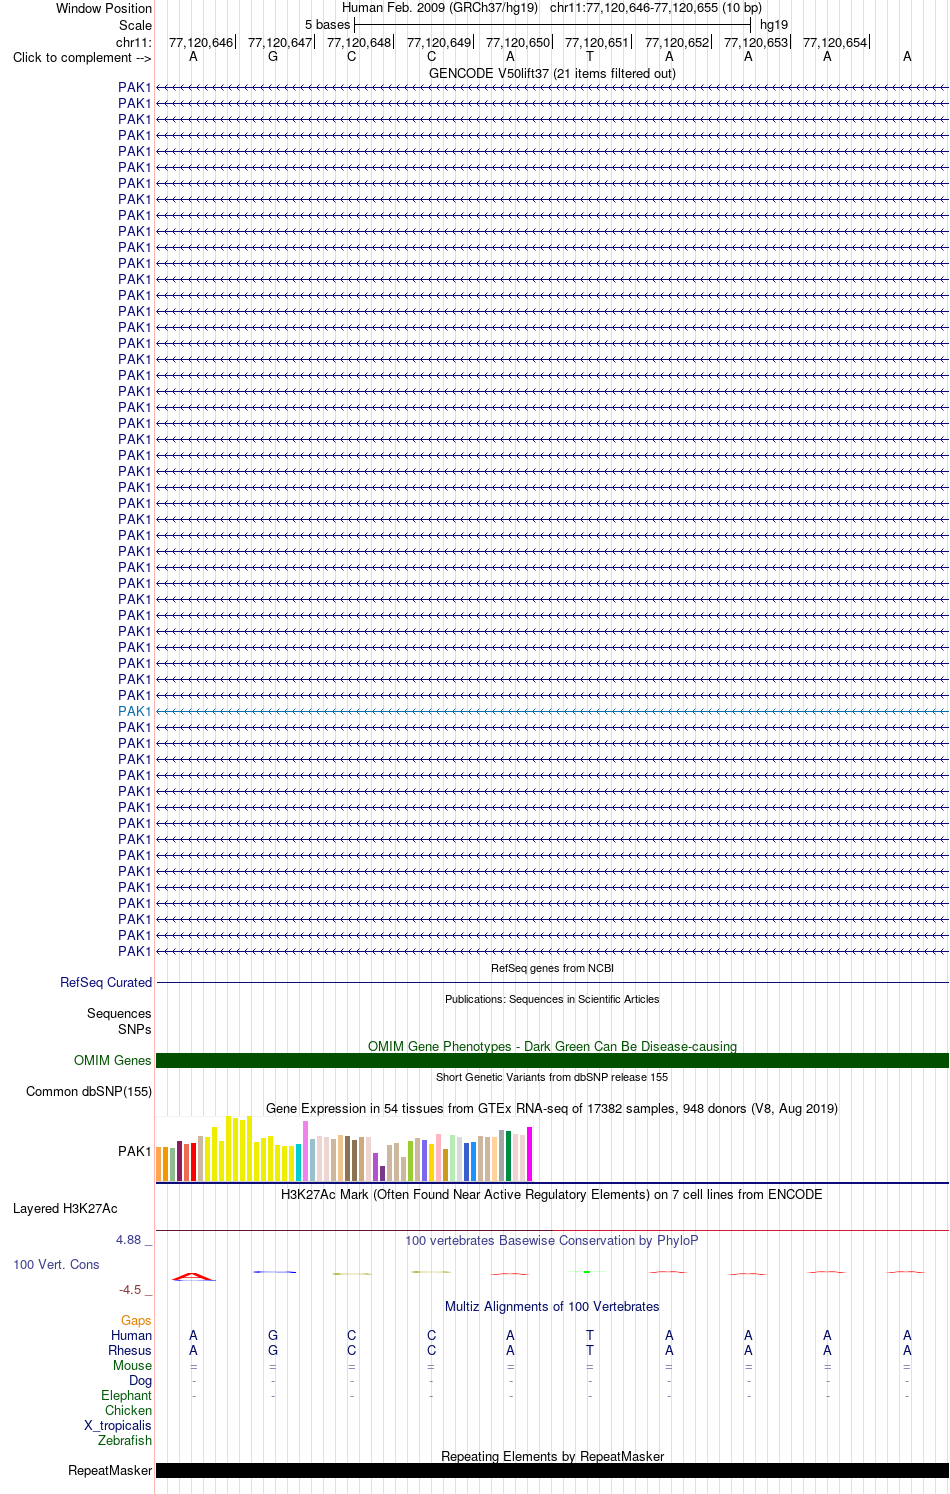Select the Human alignment row label

pos(131,1335)
